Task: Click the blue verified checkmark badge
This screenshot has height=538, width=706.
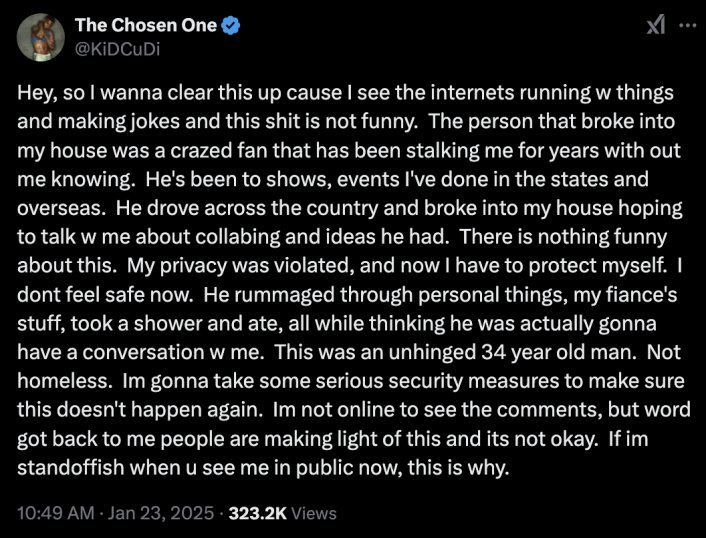Action: [231, 26]
